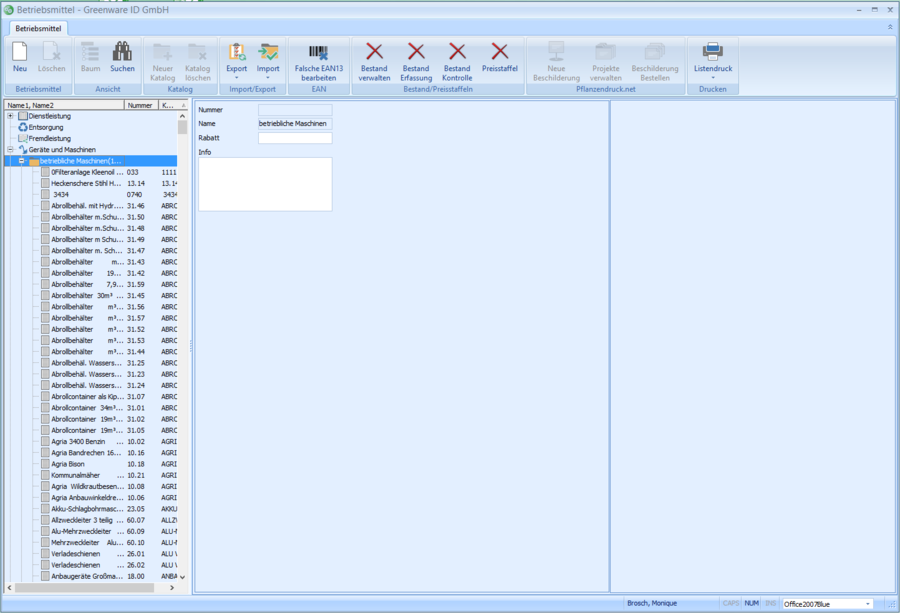This screenshot has height=613, width=900.
Task: Sort by Name1, Name2 column header
Action: coord(64,105)
